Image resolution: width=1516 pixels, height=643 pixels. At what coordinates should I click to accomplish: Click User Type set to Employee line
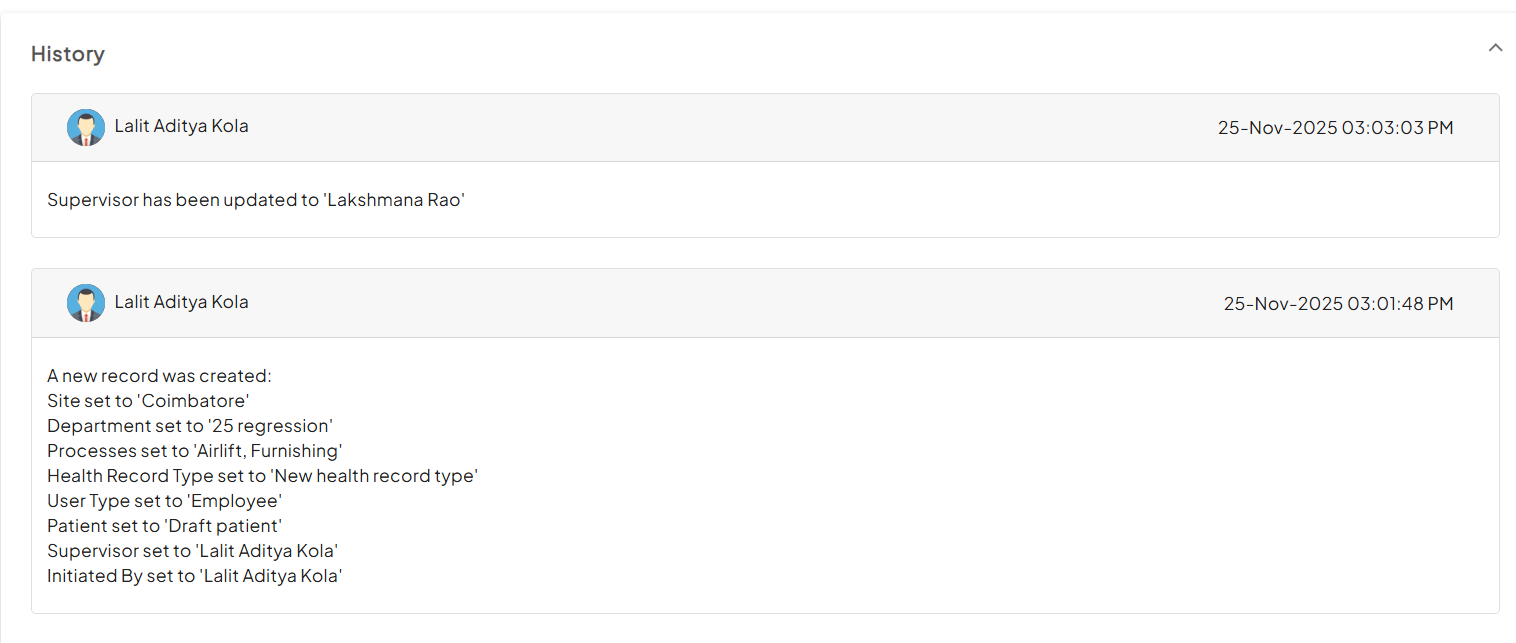point(165,501)
